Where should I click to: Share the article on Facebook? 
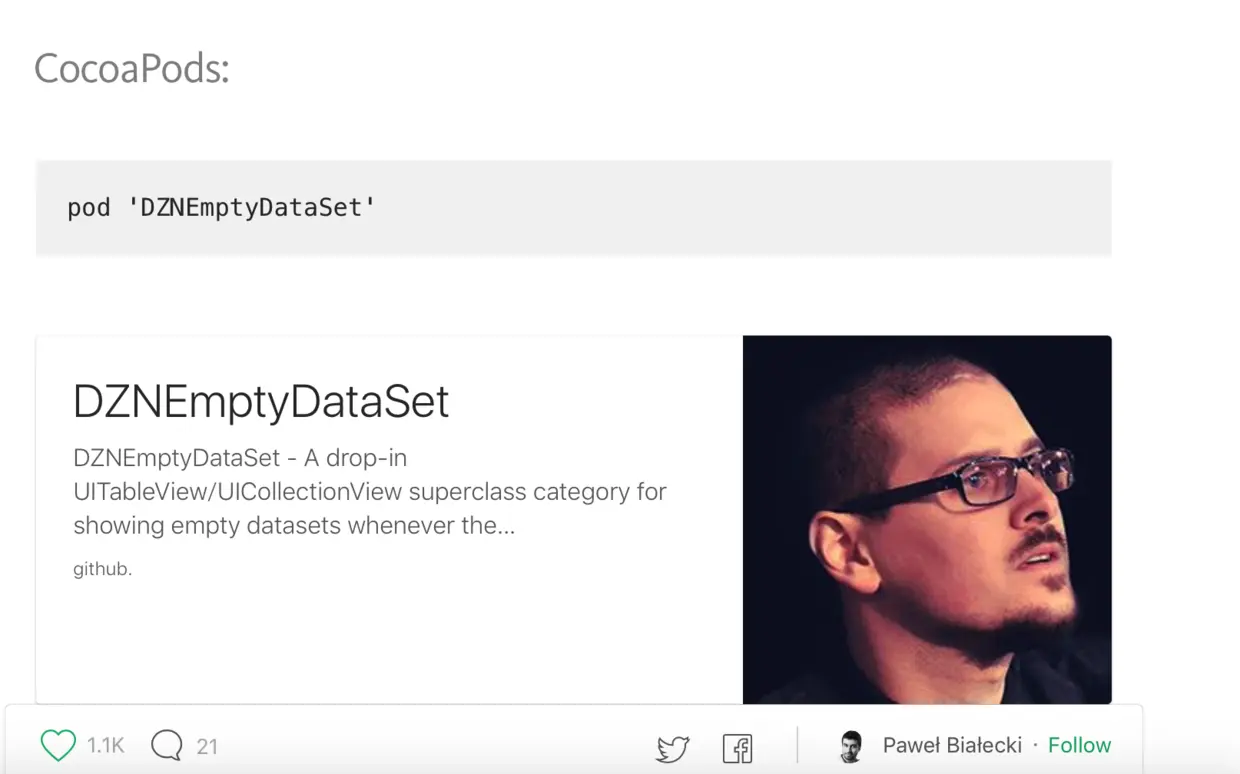[737, 748]
